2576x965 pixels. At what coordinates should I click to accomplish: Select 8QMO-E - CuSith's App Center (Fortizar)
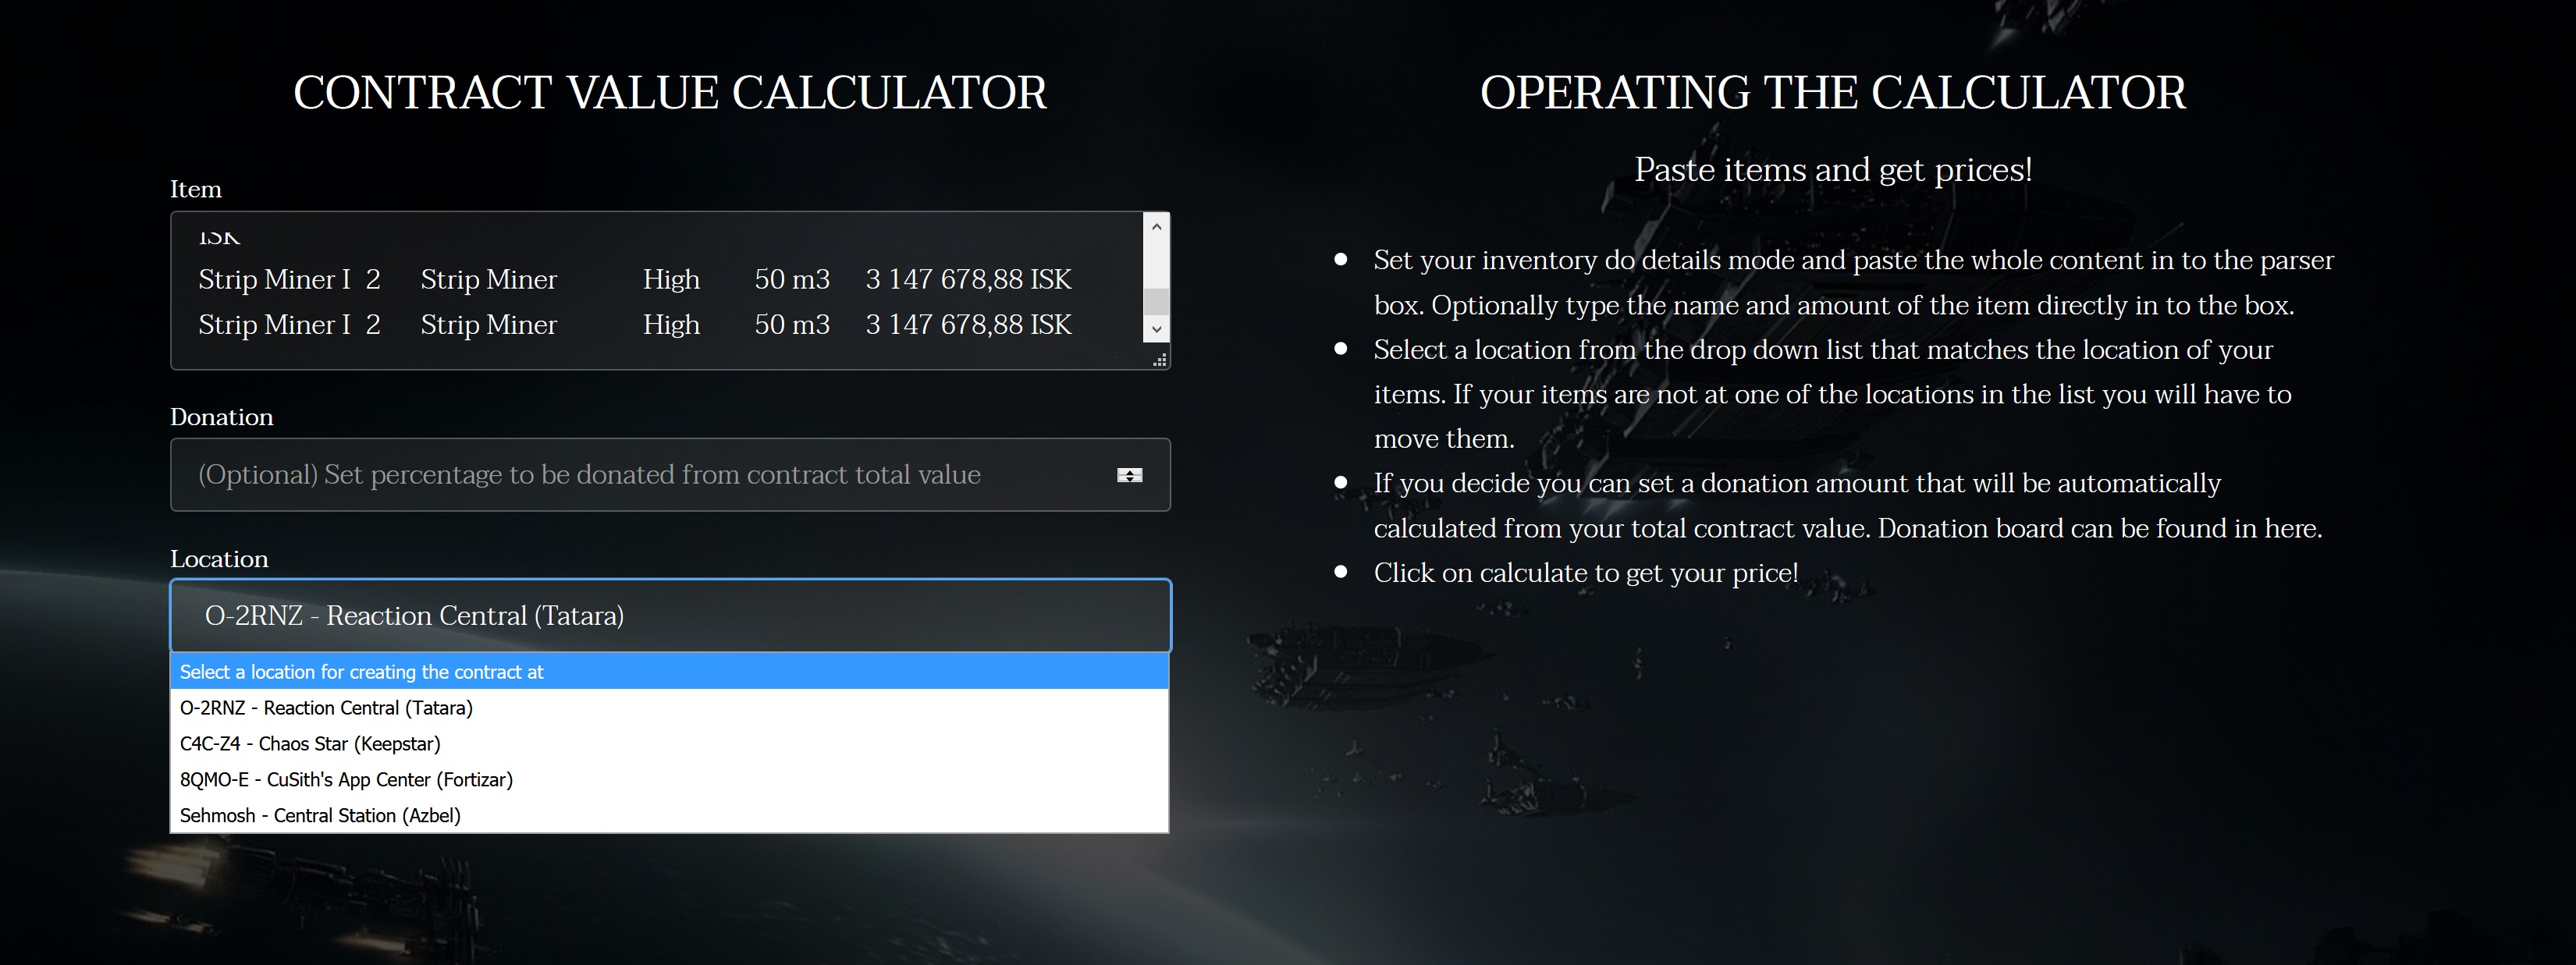click(669, 780)
